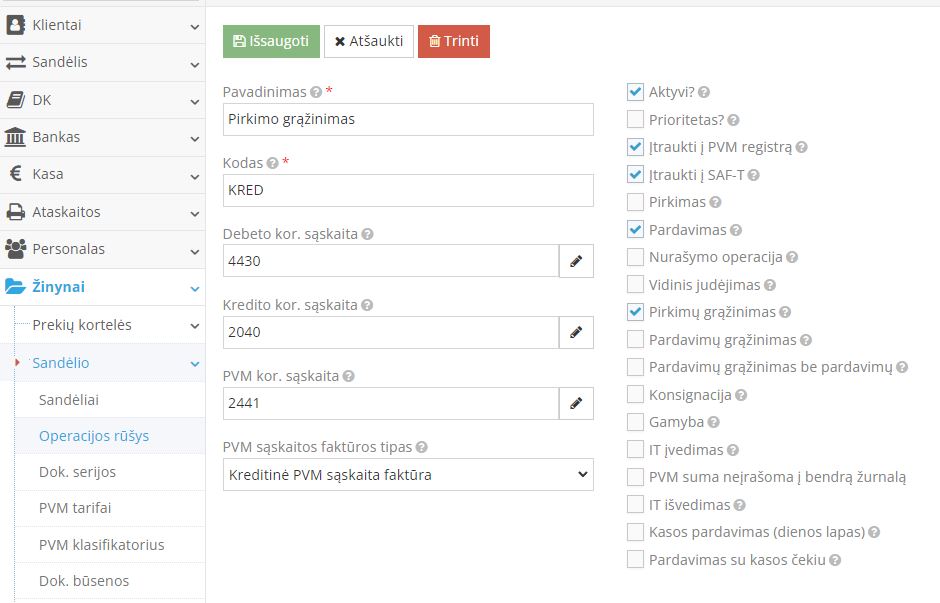Viewport: 940px width, 603px height.
Task: Open PVM sąskaitos faktūros tipas dropdown
Action: 408,475
